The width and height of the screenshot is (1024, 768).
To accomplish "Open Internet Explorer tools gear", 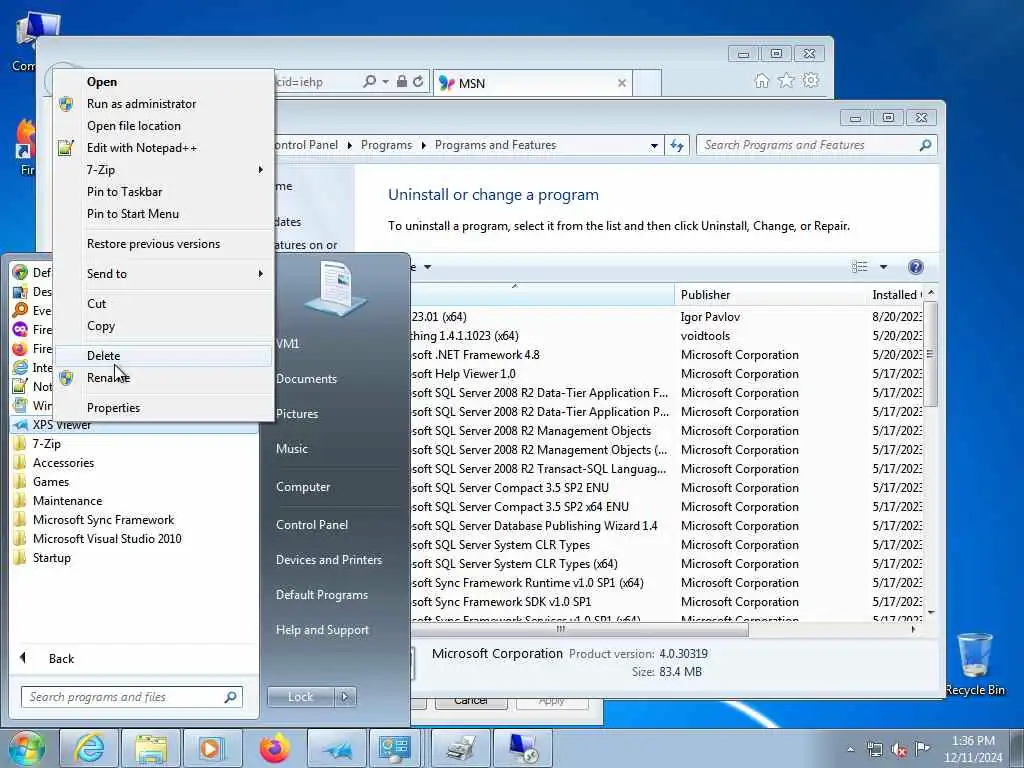I will pos(810,80).
